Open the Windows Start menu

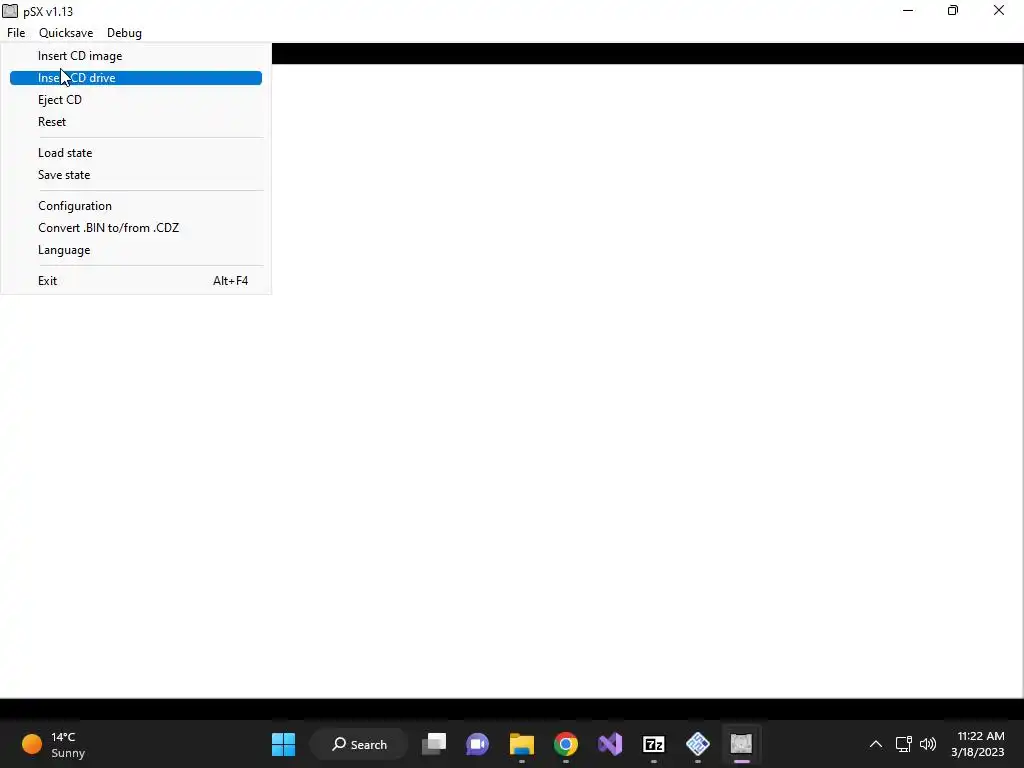tap(283, 744)
